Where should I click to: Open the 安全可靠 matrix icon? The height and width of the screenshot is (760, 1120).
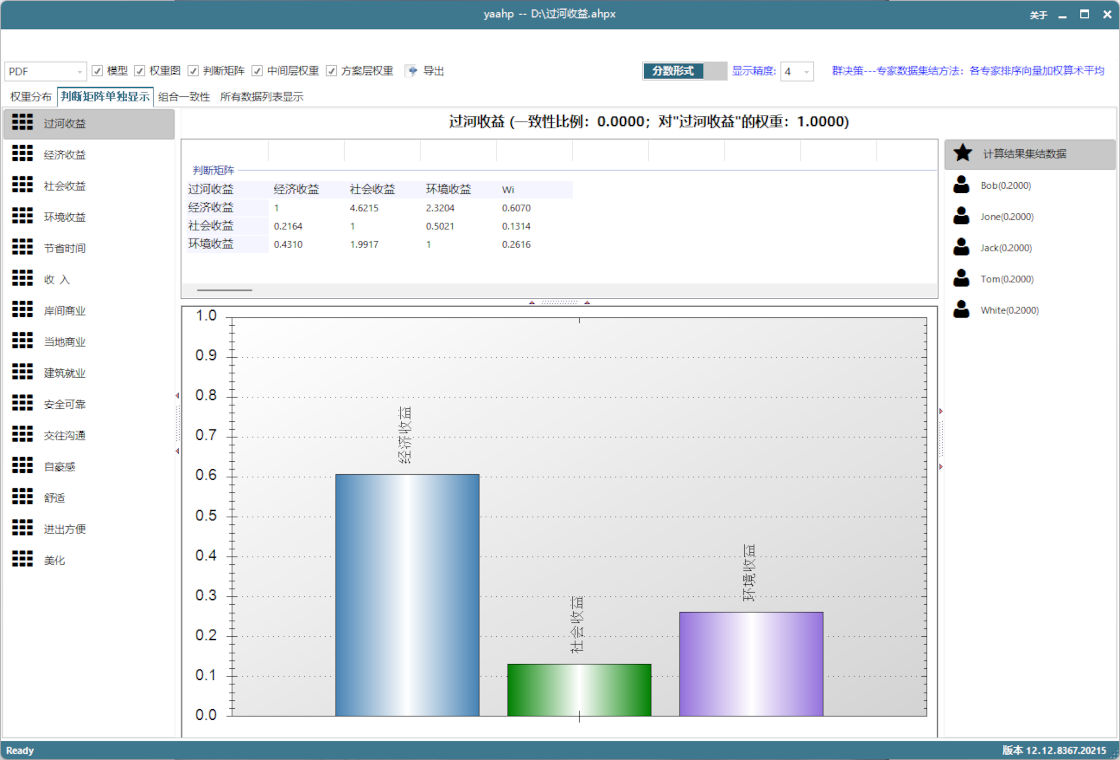22,404
